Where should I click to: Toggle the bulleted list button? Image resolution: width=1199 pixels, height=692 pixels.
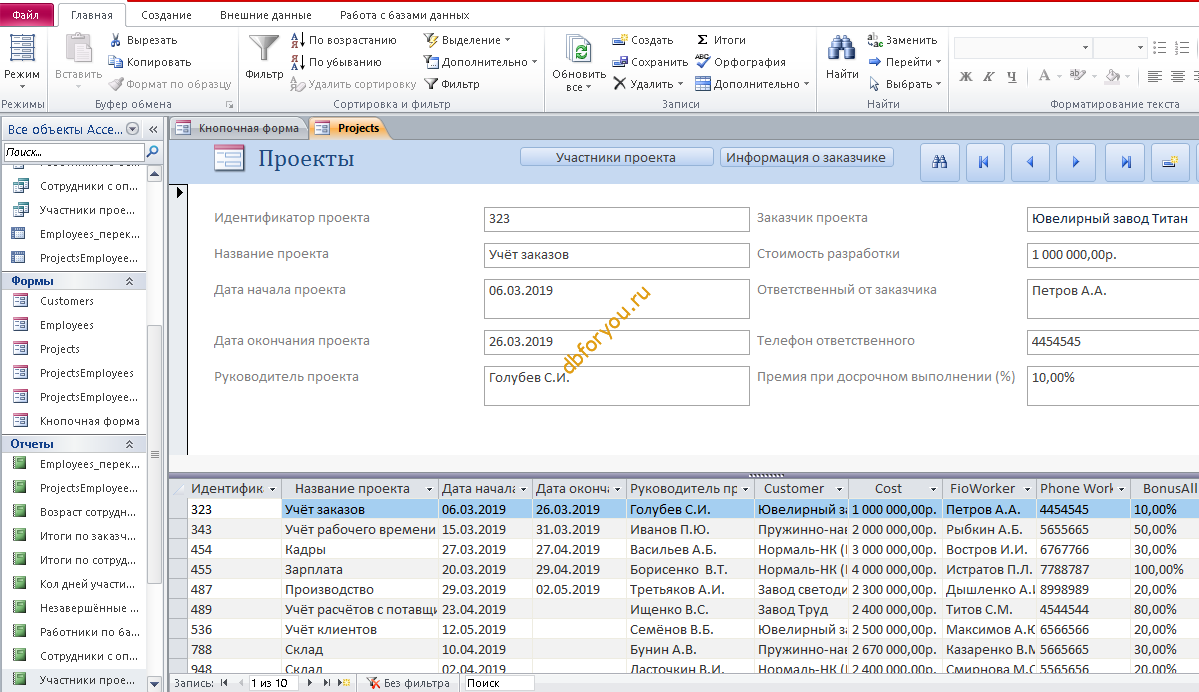tap(1159, 47)
